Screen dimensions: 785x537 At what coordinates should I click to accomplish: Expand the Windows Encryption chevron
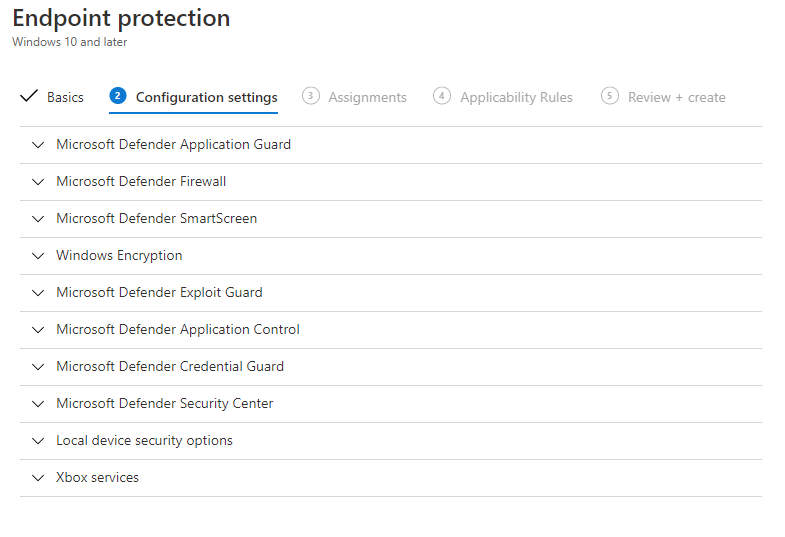pos(38,255)
